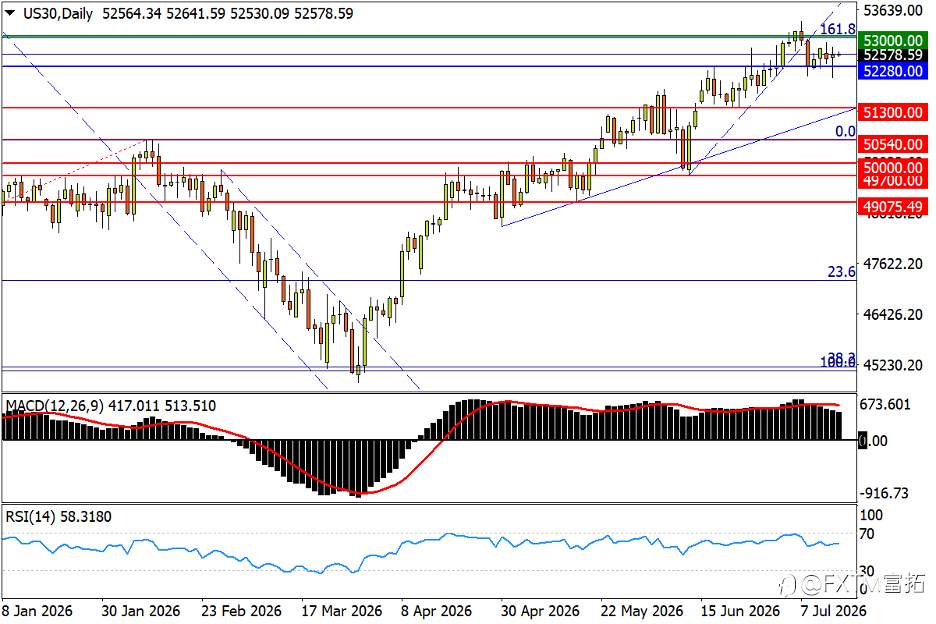Open the chart dropdown arrow beside US30
Viewport: 936px width, 624px height.
click(10, 12)
